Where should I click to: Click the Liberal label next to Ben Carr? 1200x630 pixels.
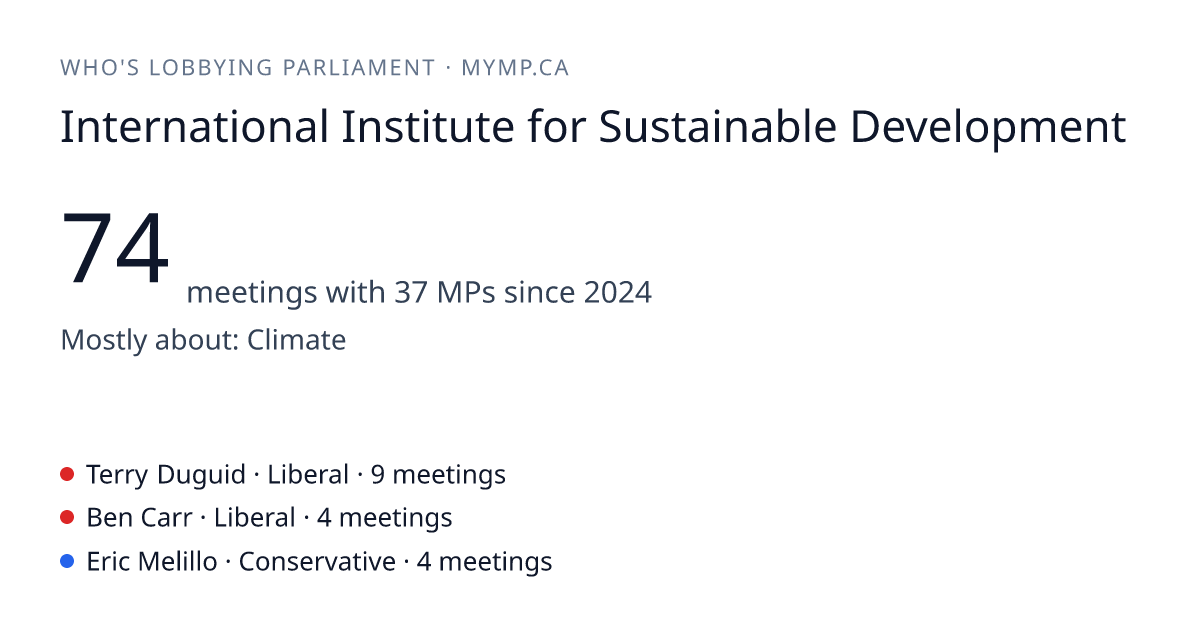point(254,518)
